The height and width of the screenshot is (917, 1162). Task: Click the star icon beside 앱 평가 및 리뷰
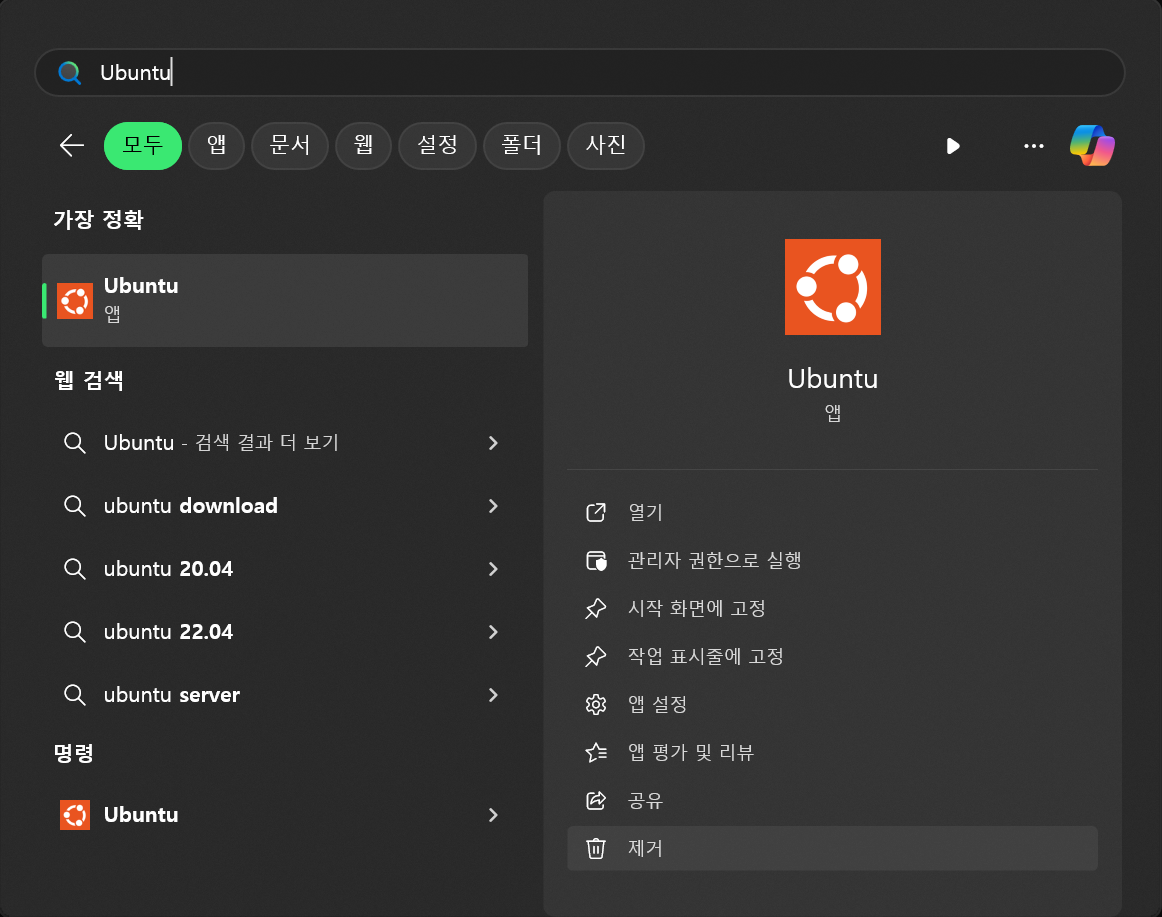click(596, 752)
